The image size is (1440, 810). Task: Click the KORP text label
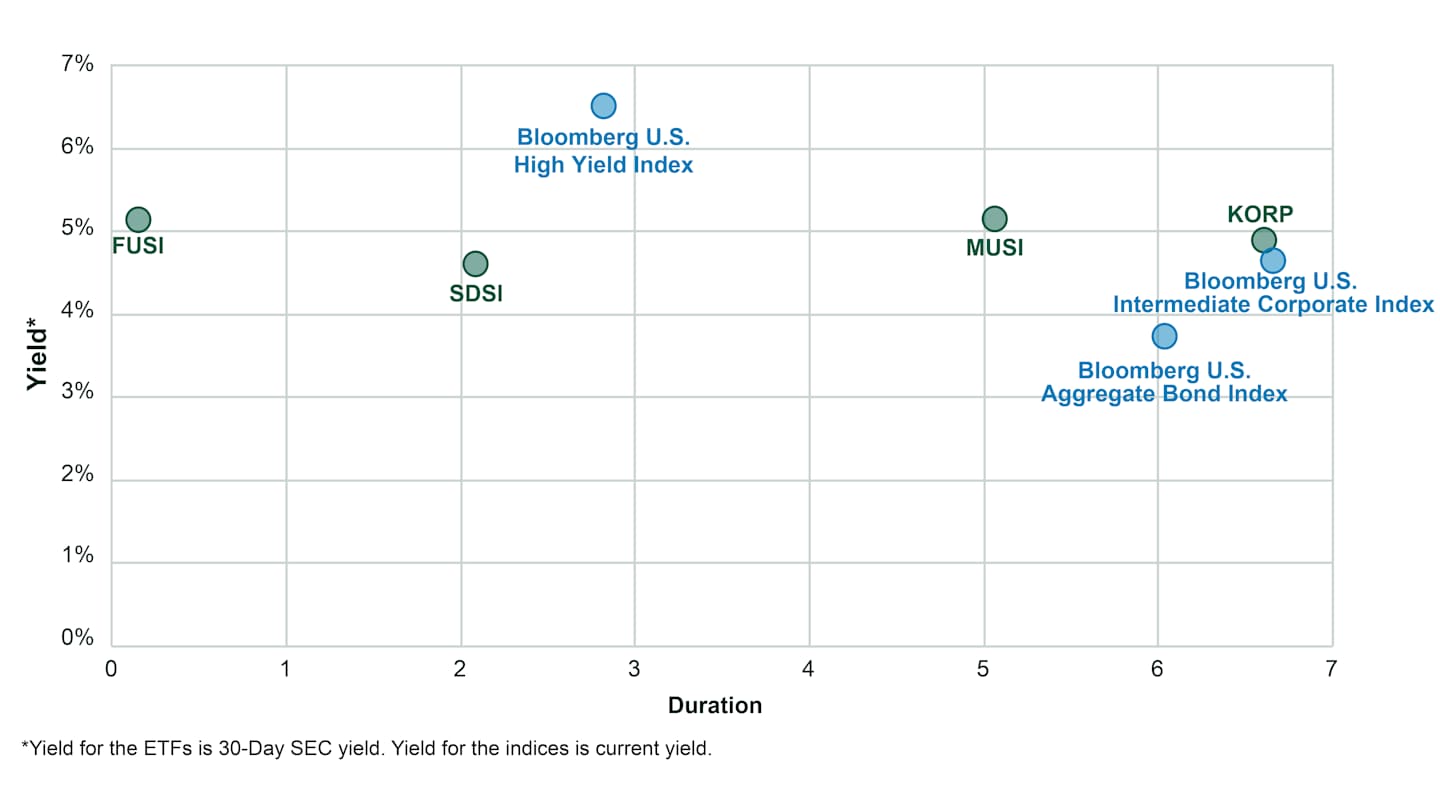(x=1260, y=214)
